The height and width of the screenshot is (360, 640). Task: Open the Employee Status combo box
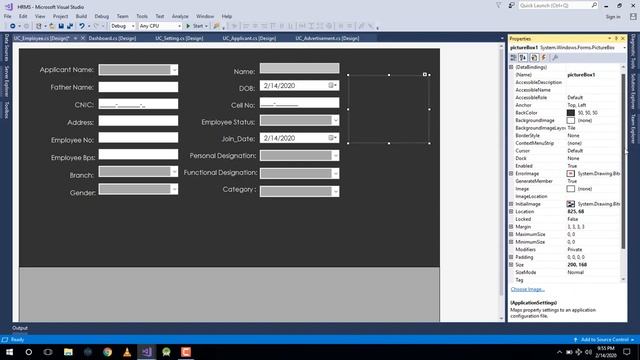pyautogui.click(x=335, y=120)
